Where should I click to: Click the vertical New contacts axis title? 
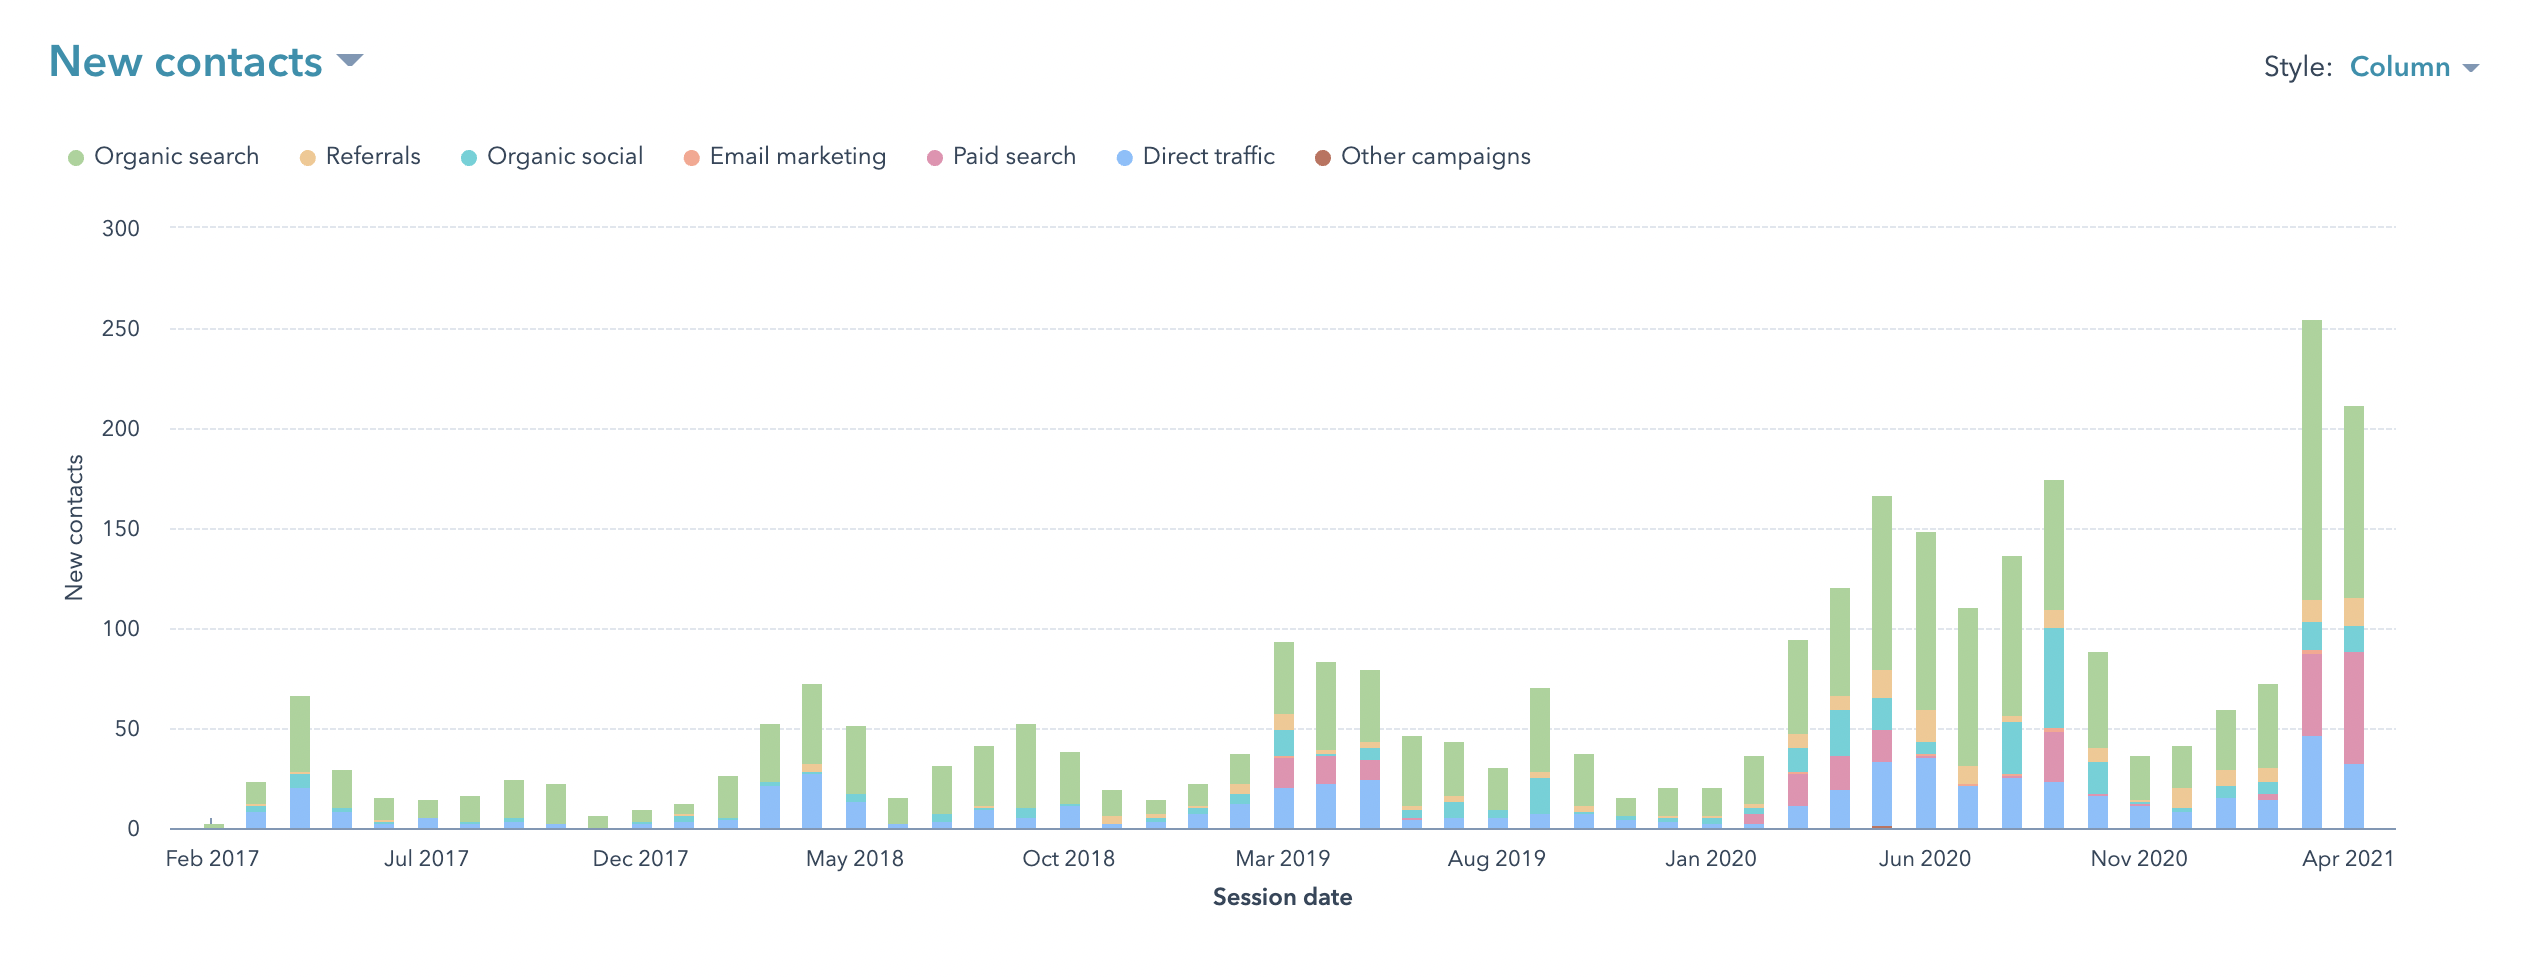74,528
